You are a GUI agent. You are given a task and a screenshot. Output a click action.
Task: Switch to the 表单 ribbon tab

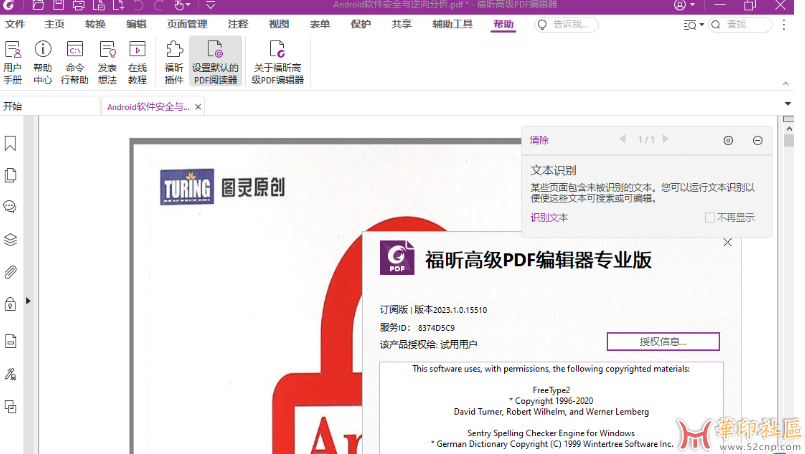[x=320, y=24]
